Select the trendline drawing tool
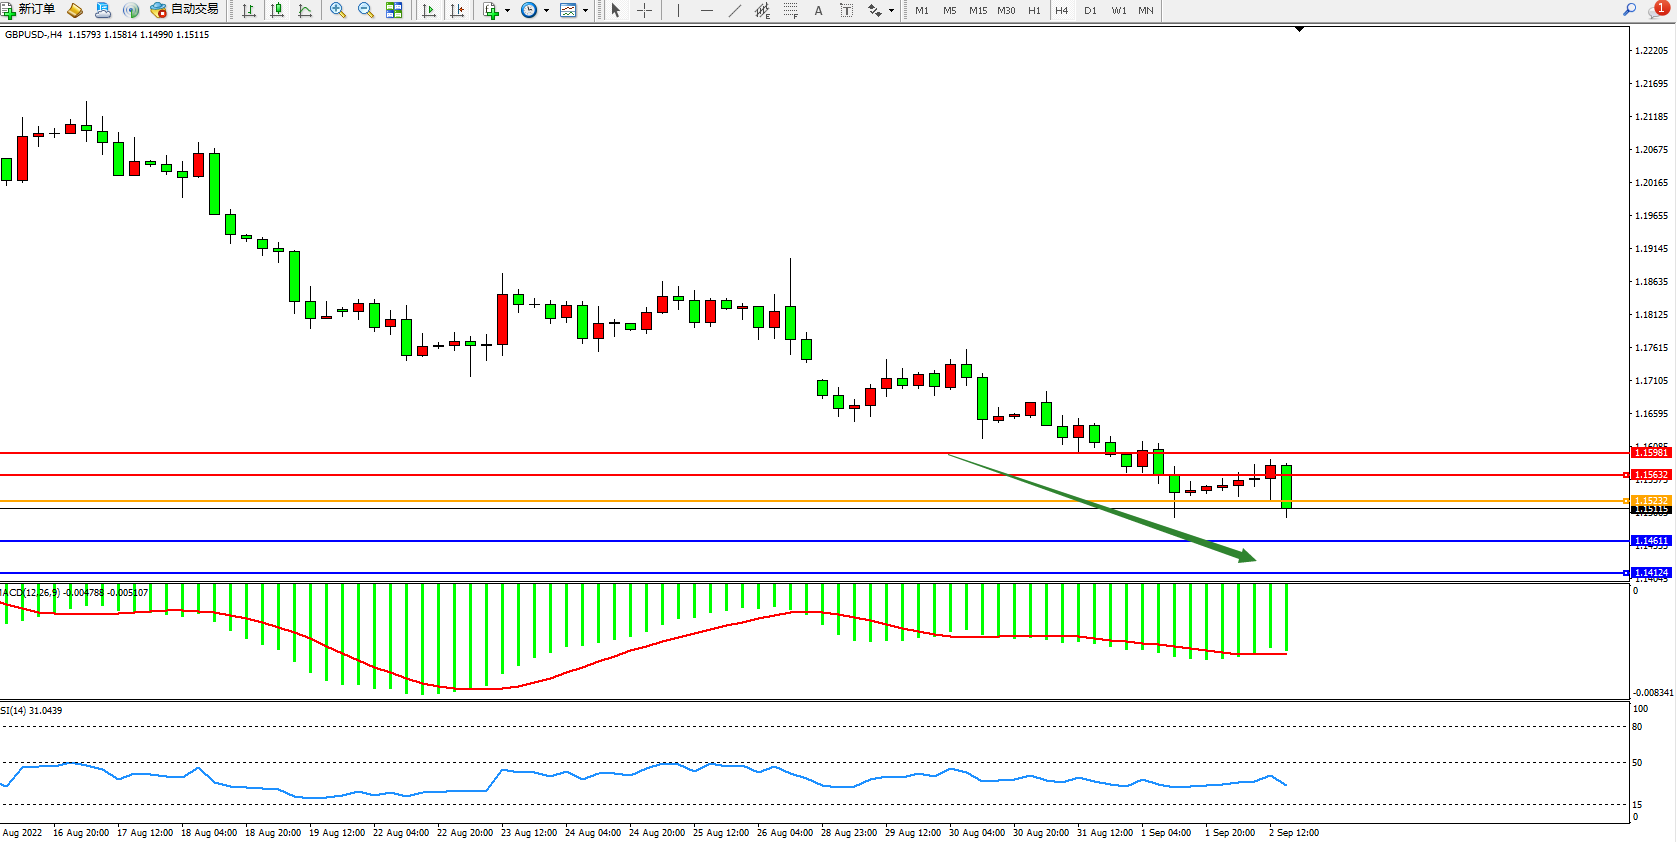 [x=735, y=10]
